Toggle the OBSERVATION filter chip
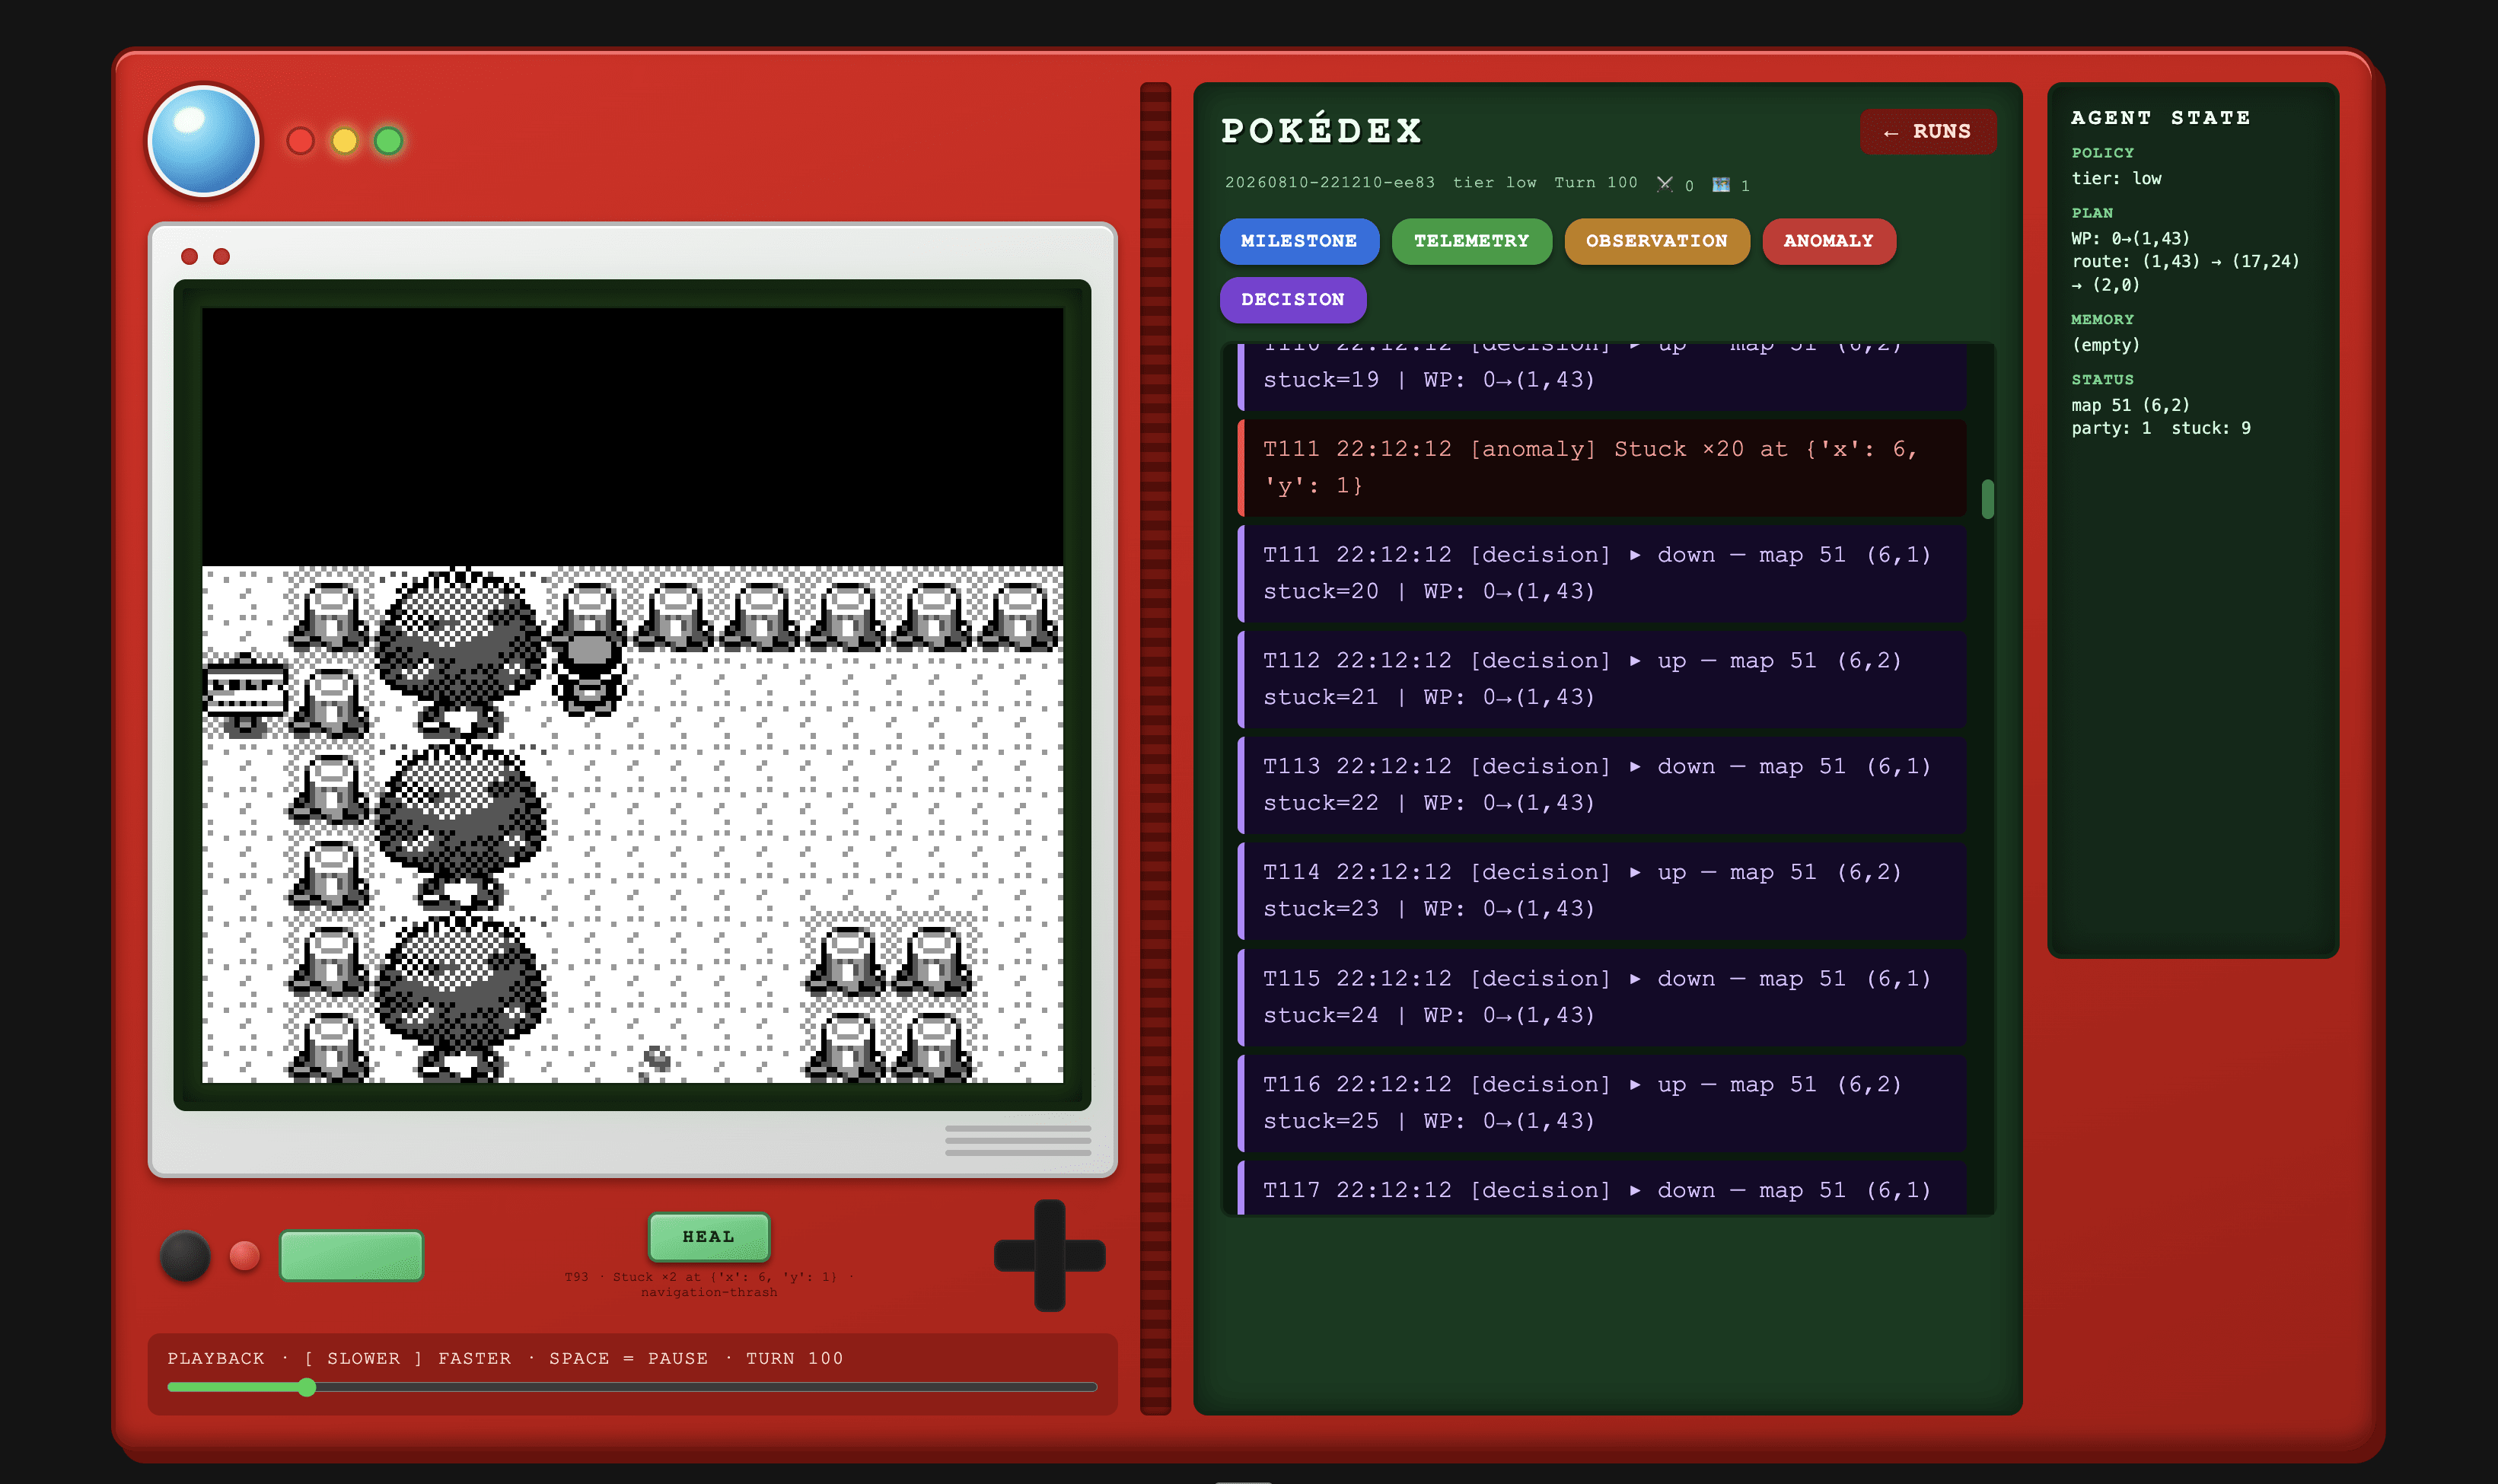This screenshot has height=1484, width=2498. [1656, 241]
